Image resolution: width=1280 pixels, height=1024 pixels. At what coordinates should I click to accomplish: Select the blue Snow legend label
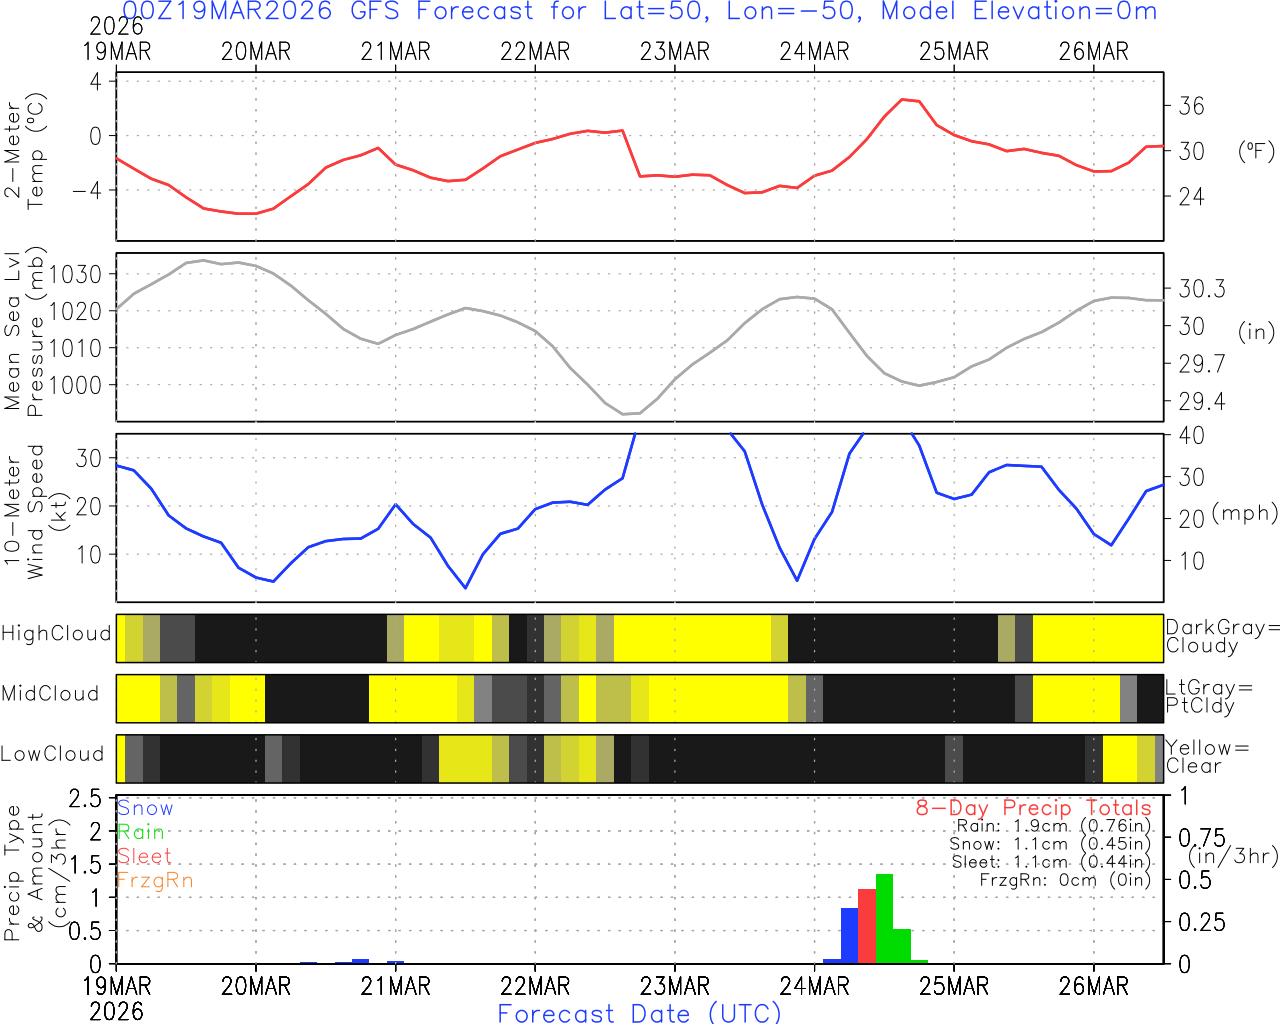pyautogui.click(x=145, y=808)
